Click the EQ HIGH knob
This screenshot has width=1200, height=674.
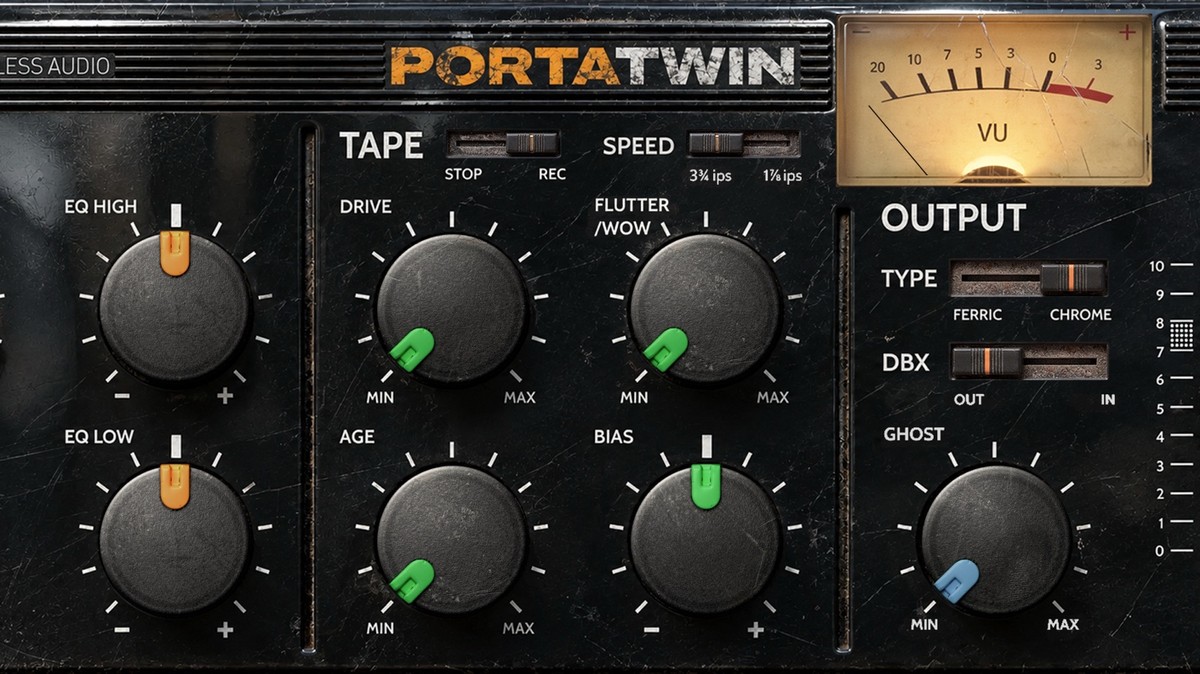coord(174,306)
